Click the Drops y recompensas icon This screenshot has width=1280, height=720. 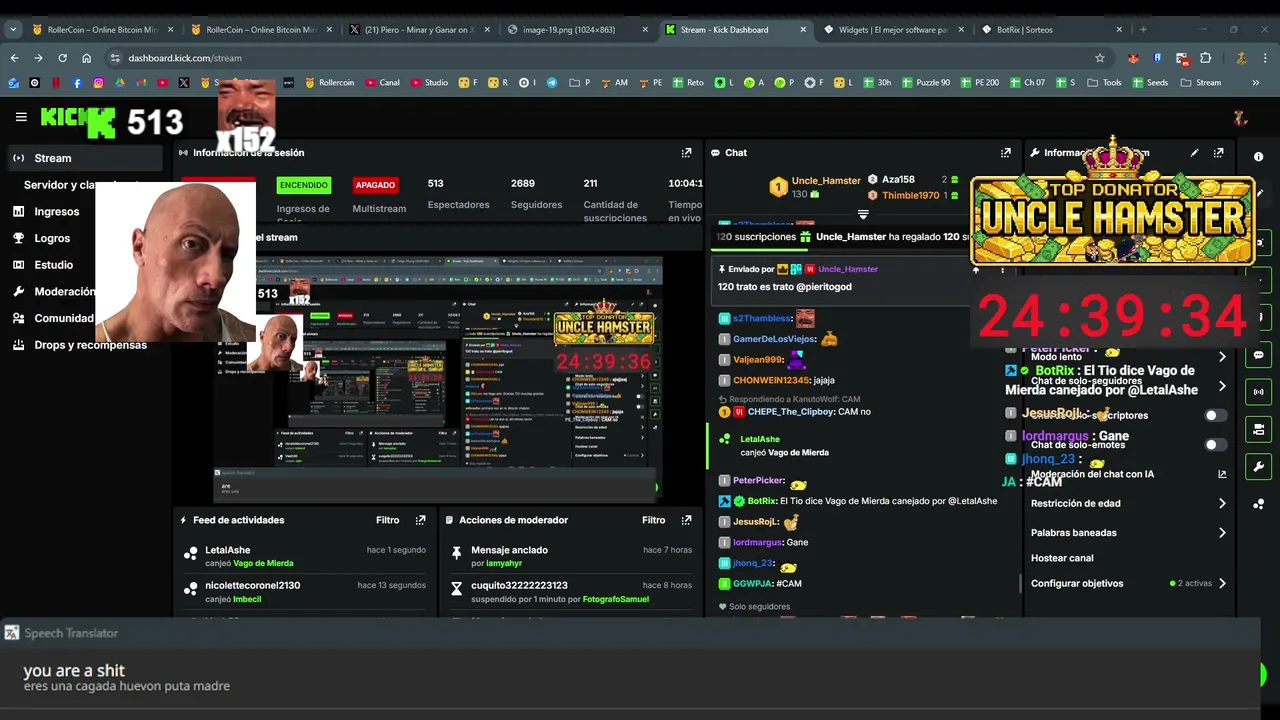click(x=18, y=345)
